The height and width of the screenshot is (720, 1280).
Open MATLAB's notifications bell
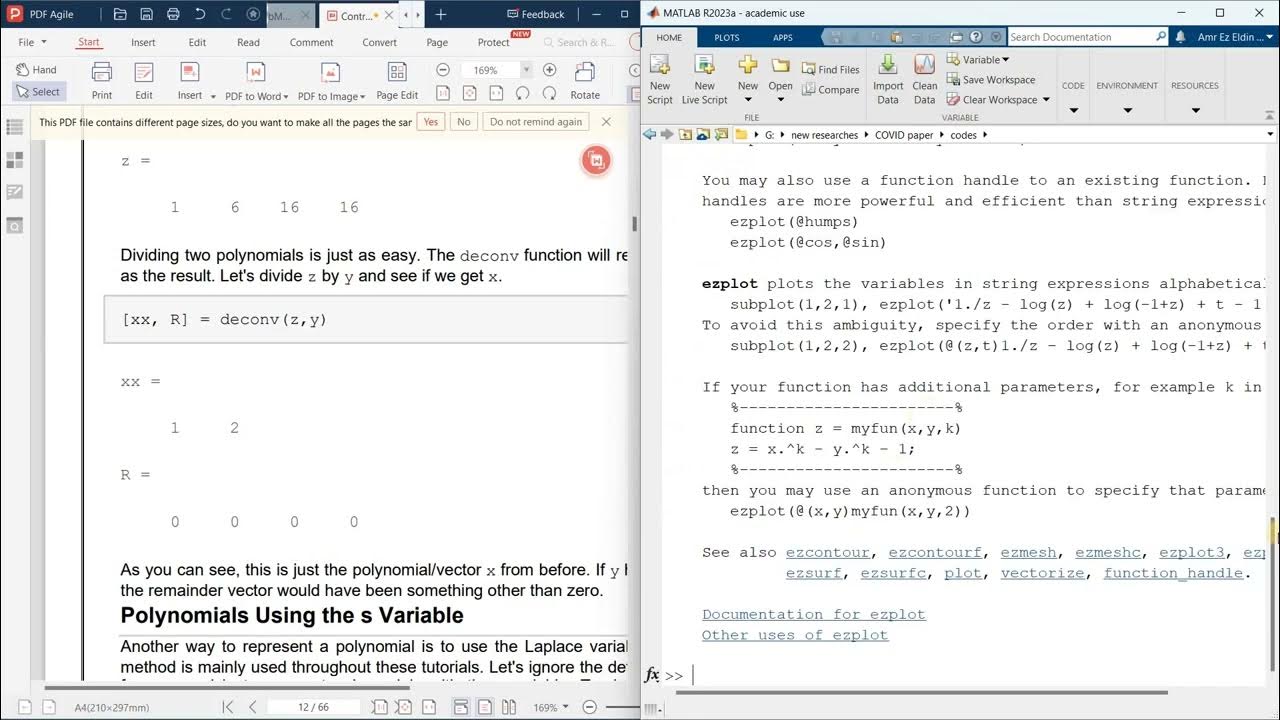1181,37
